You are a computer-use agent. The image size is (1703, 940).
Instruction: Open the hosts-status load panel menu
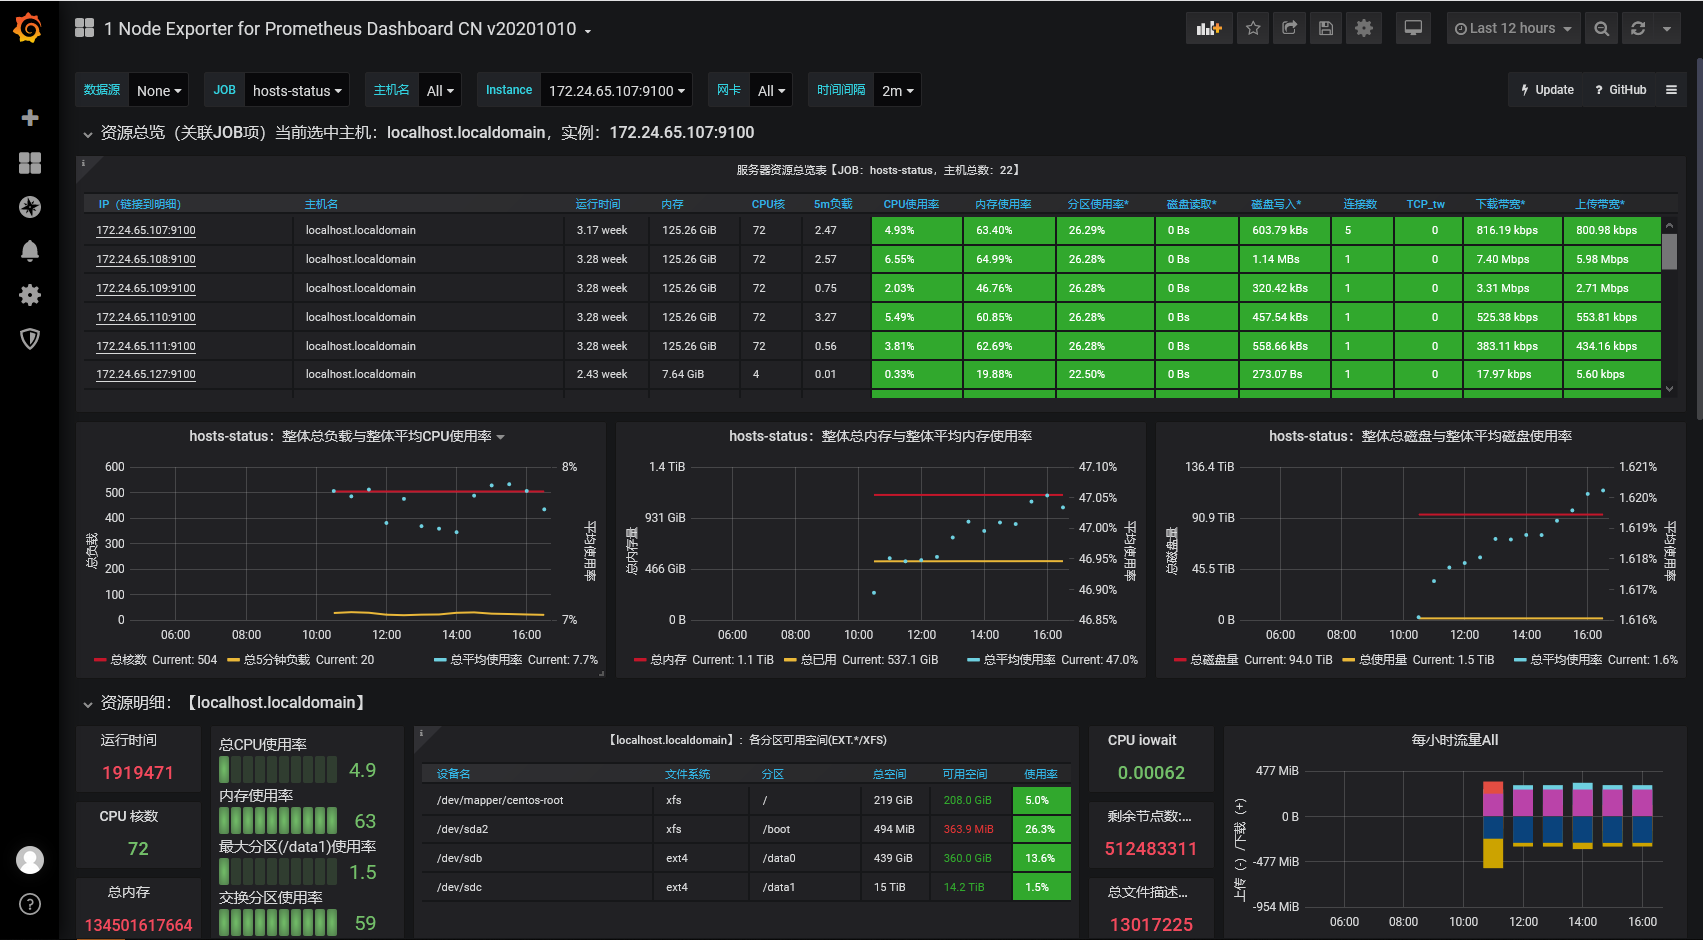click(x=346, y=436)
